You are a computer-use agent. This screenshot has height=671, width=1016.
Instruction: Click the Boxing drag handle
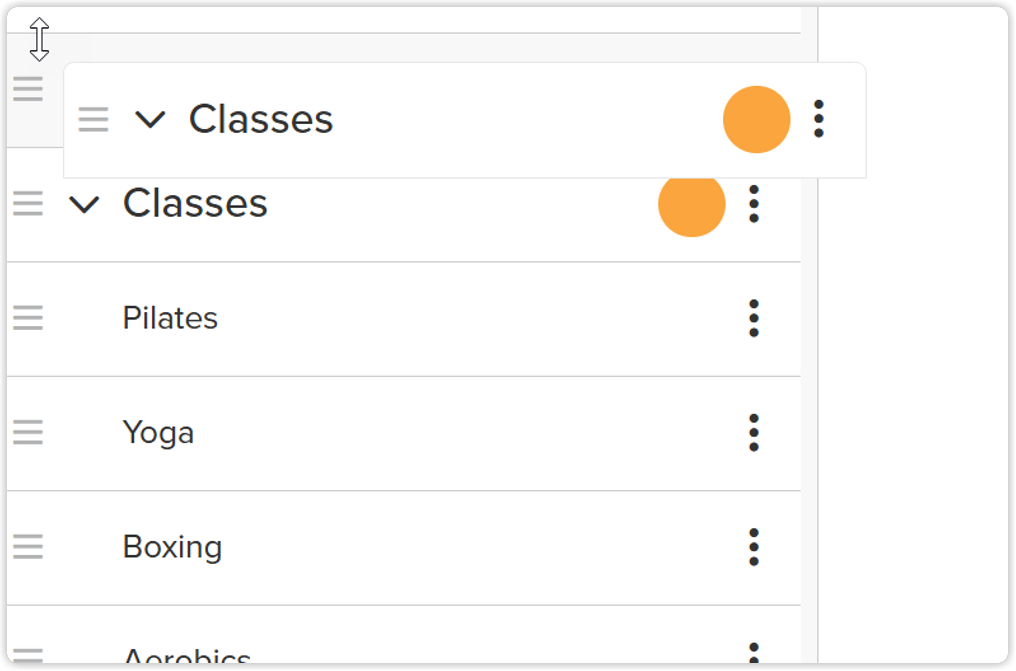pos(28,547)
